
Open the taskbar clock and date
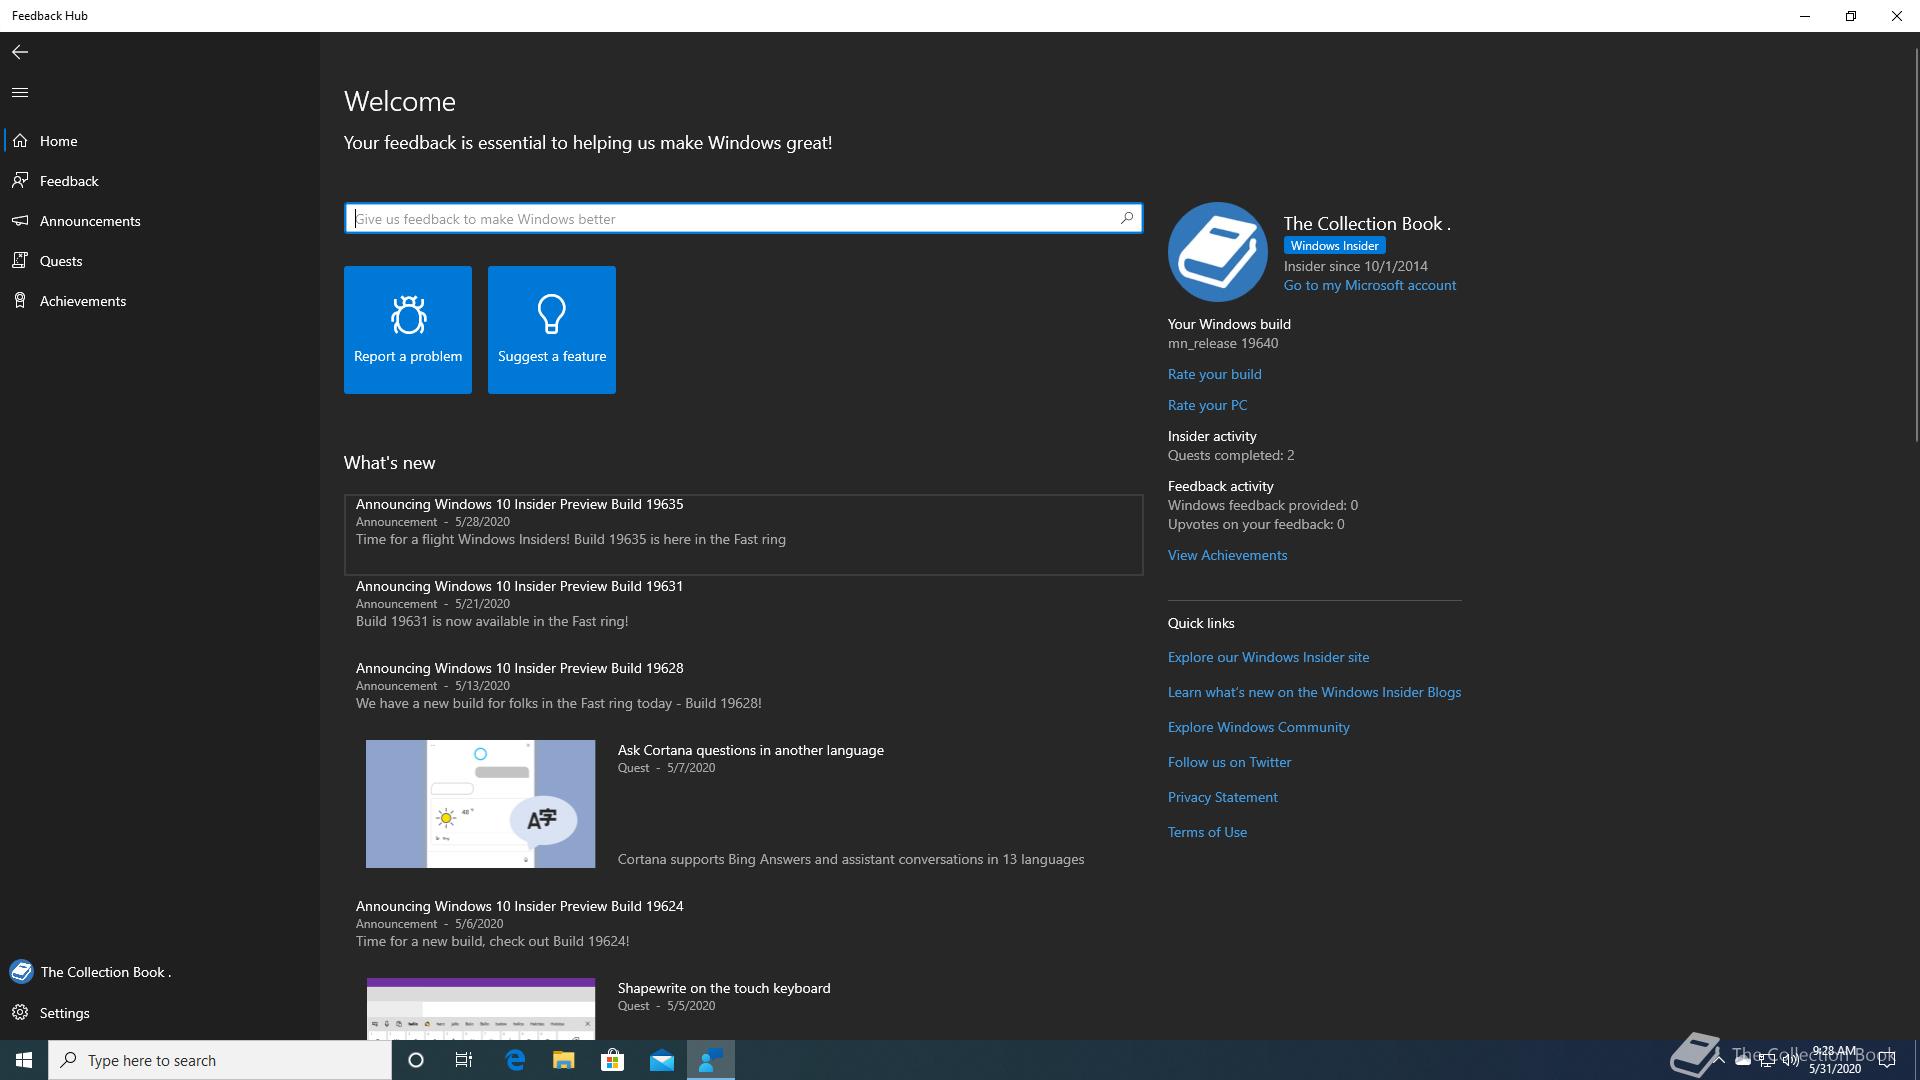tap(1834, 1060)
